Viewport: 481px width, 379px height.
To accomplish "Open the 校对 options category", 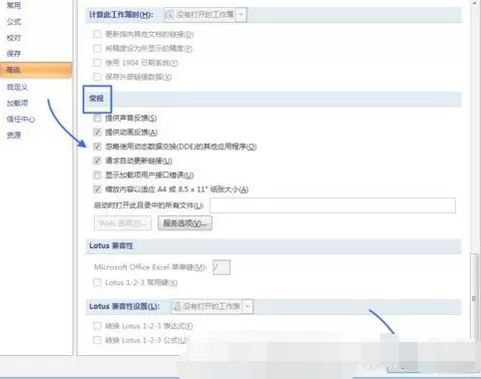I will (x=14, y=38).
